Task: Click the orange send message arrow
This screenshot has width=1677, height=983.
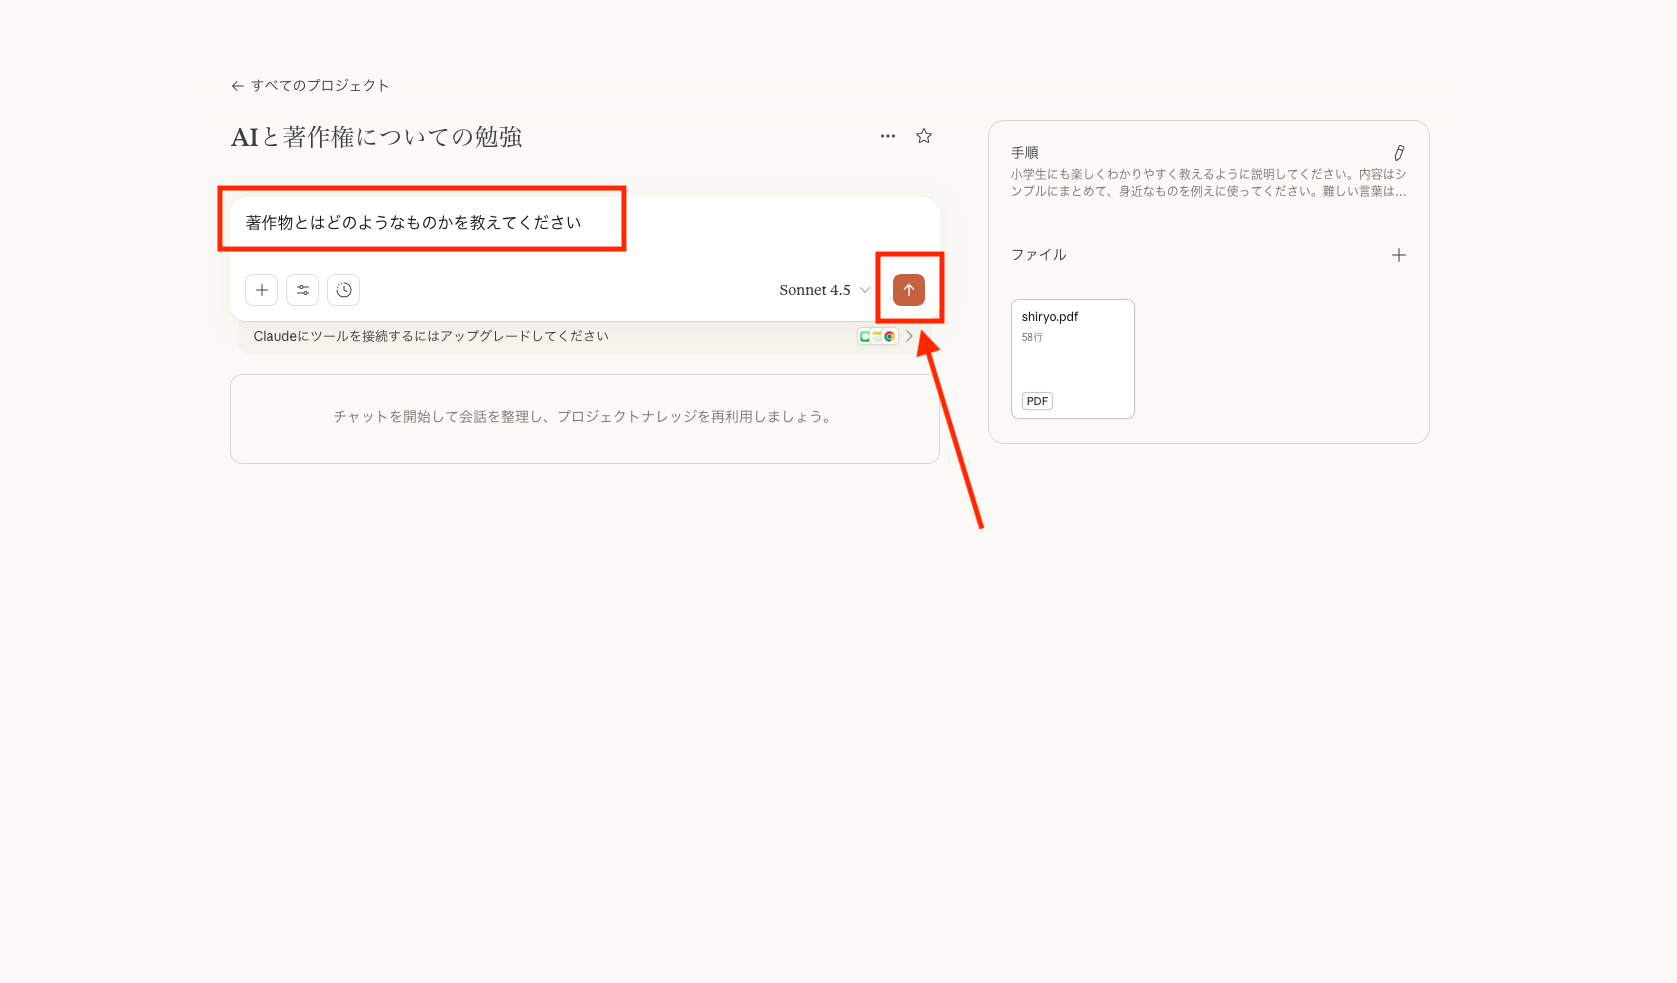Action: [x=908, y=289]
